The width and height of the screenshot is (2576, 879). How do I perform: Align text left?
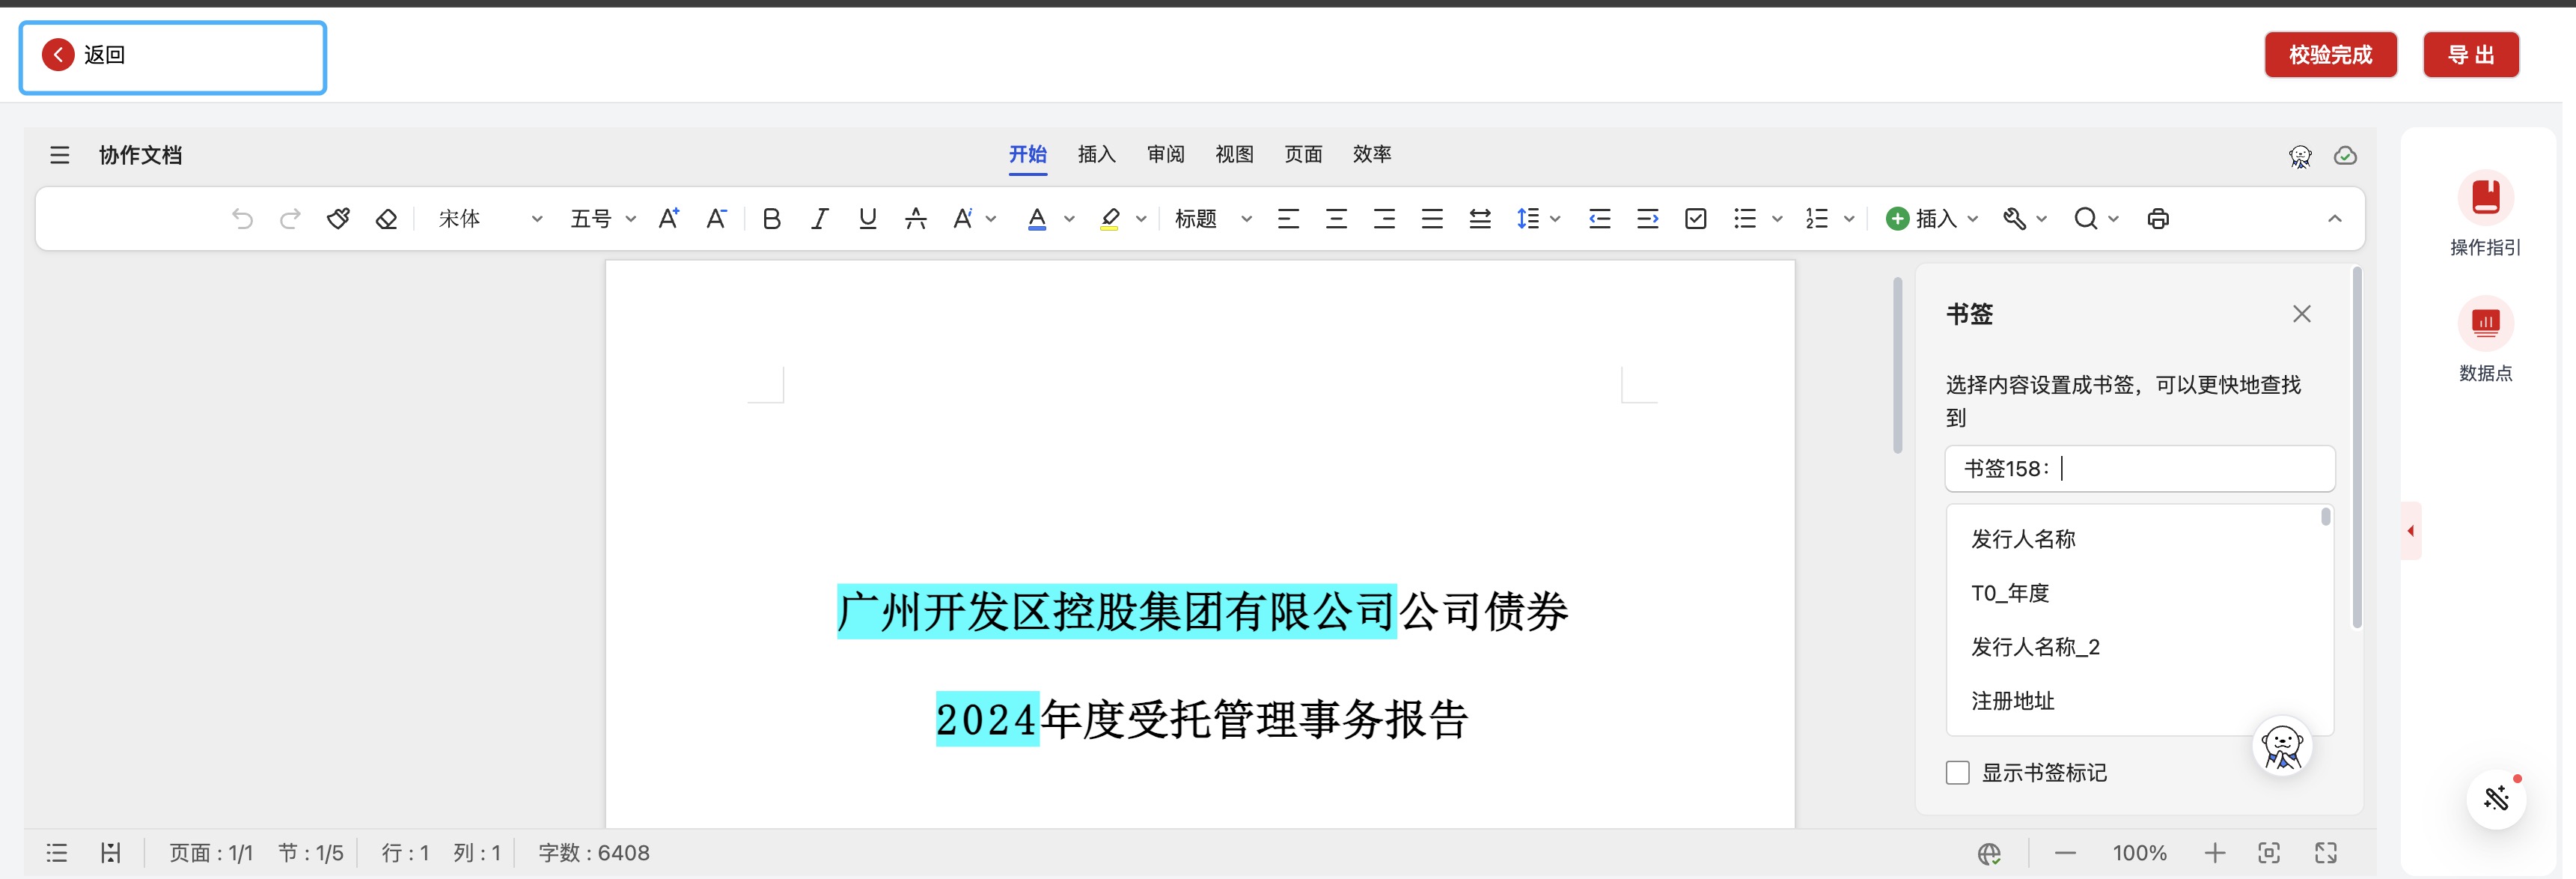(x=1288, y=218)
